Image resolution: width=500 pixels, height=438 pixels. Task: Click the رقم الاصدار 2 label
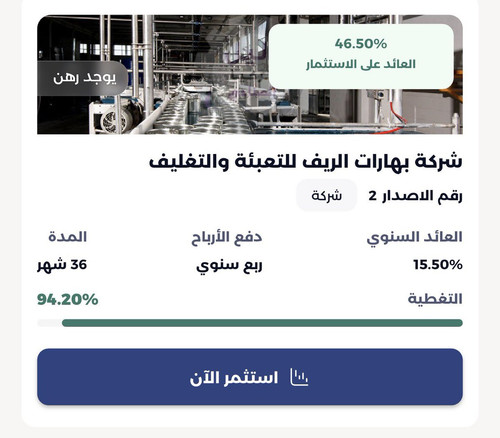point(415,196)
